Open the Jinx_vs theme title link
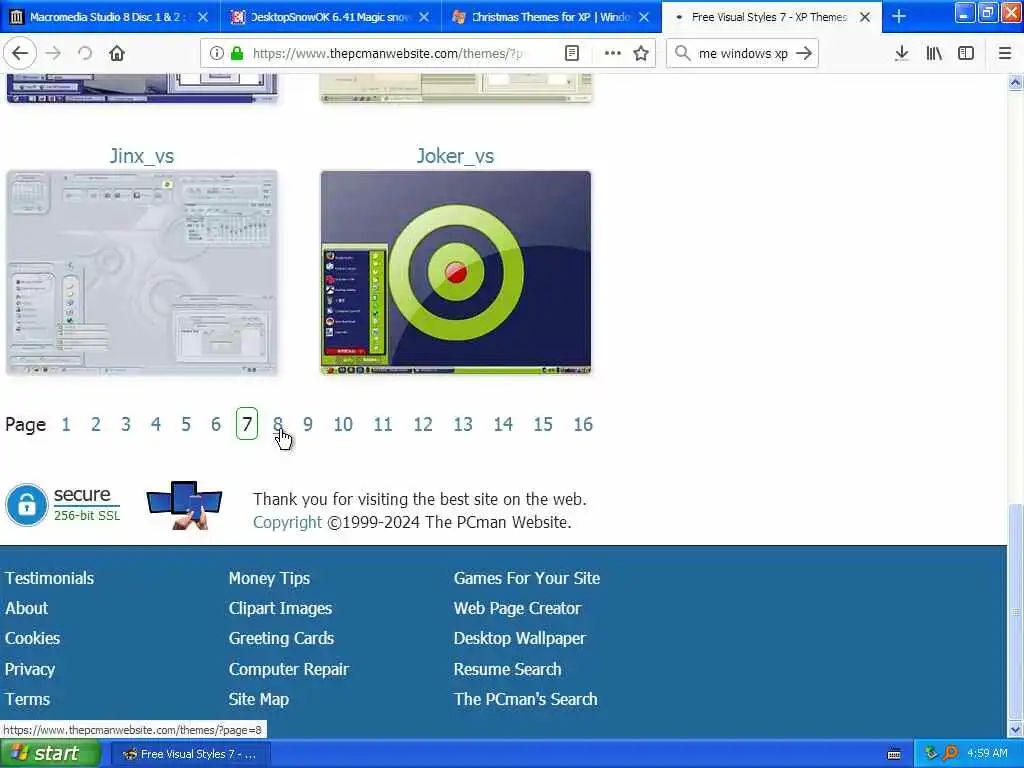Viewport: 1024px width, 768px height. pos(142,156)
